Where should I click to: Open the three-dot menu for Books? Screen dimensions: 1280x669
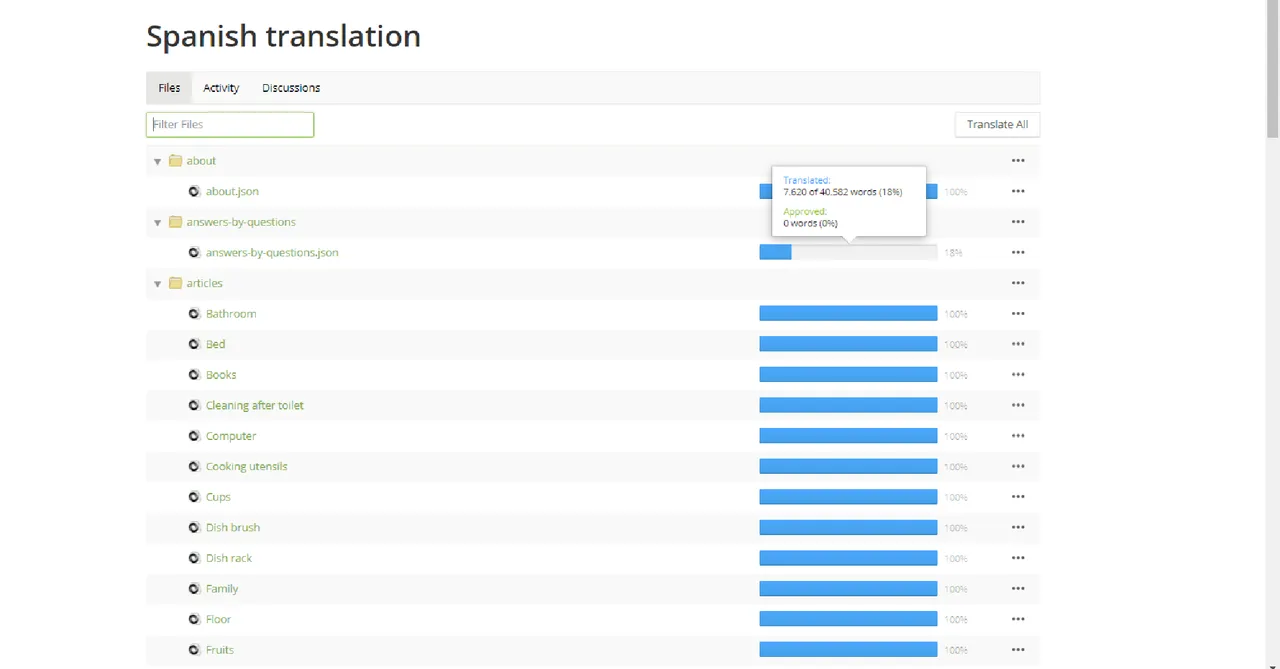tap(1017, 375)
